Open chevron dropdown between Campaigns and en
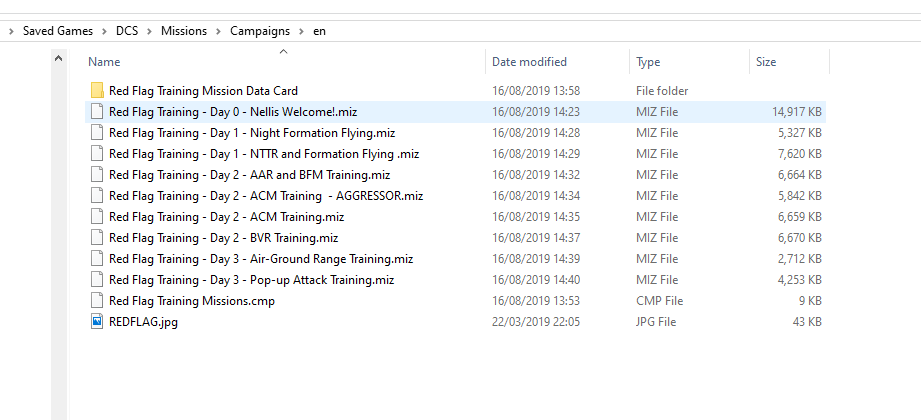 (x=301, y=31)
